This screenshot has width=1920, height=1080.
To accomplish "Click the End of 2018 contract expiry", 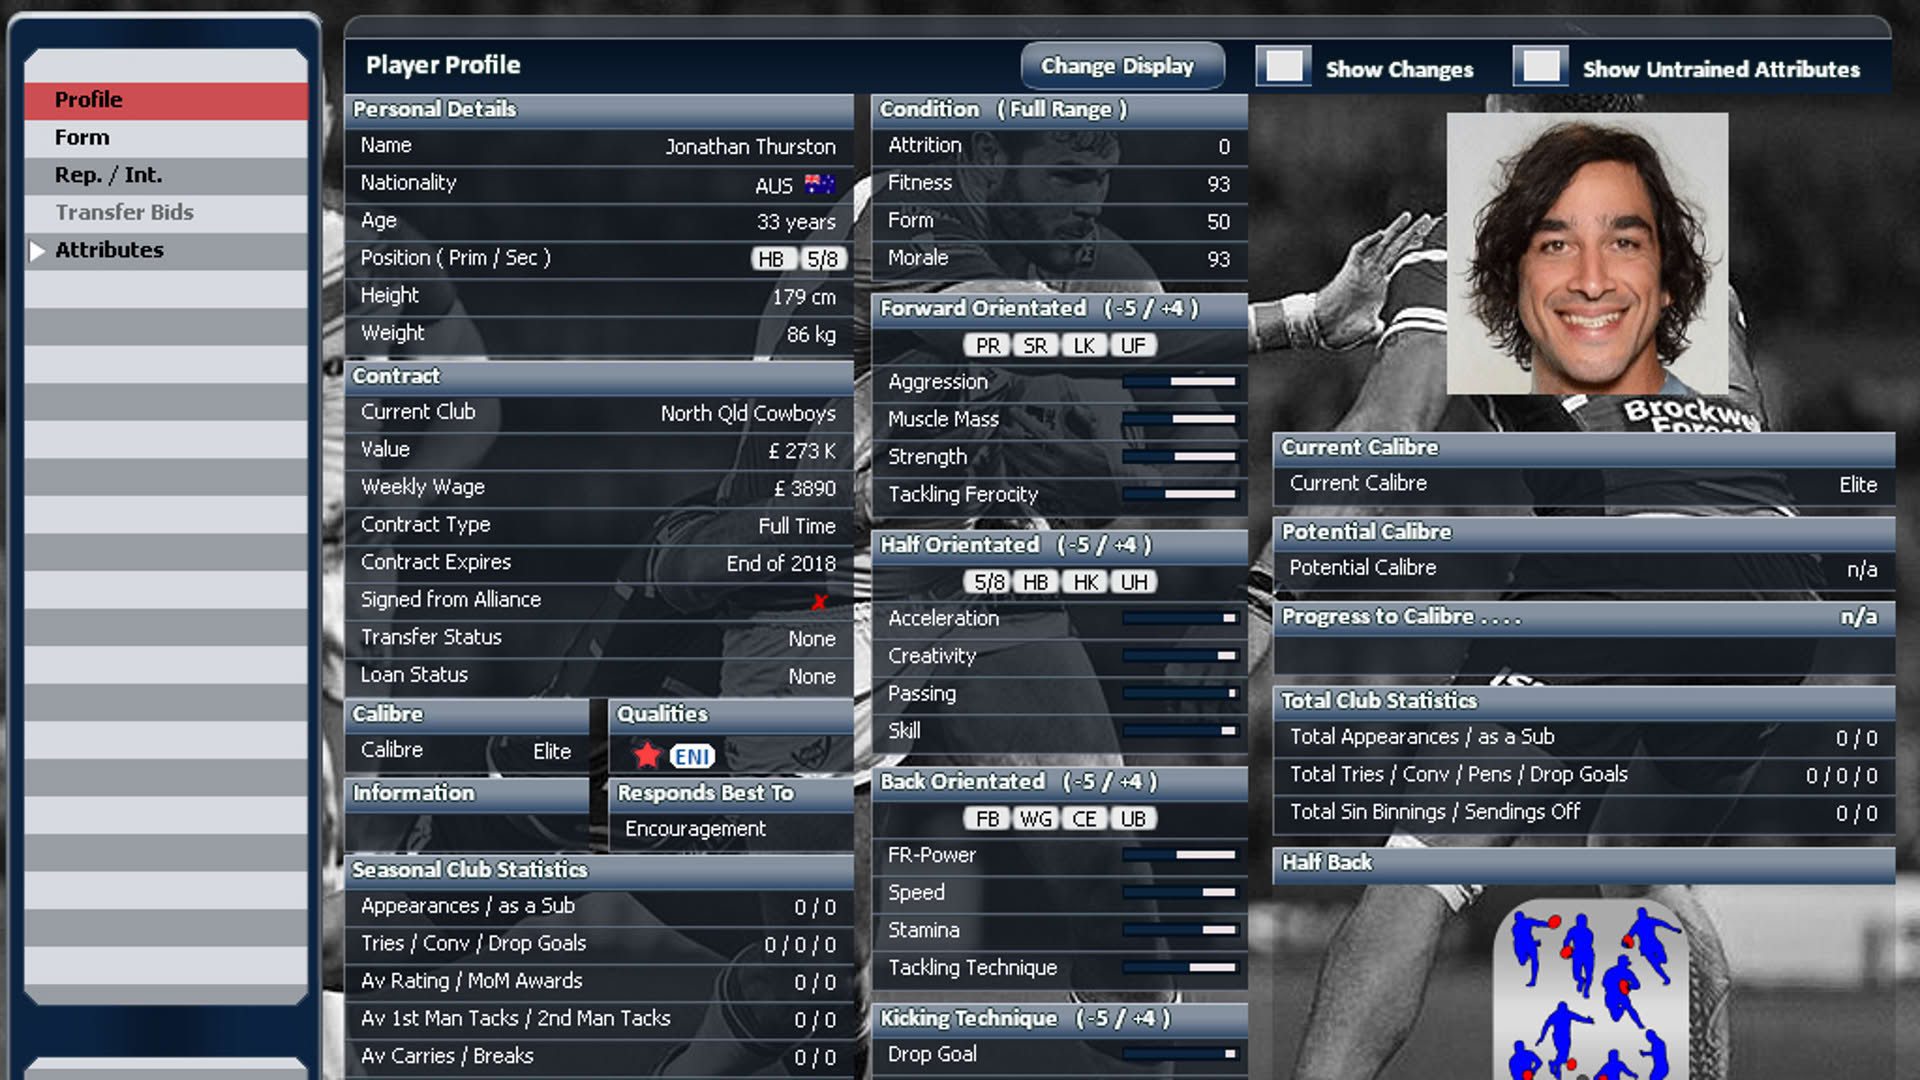I will 781,563.
